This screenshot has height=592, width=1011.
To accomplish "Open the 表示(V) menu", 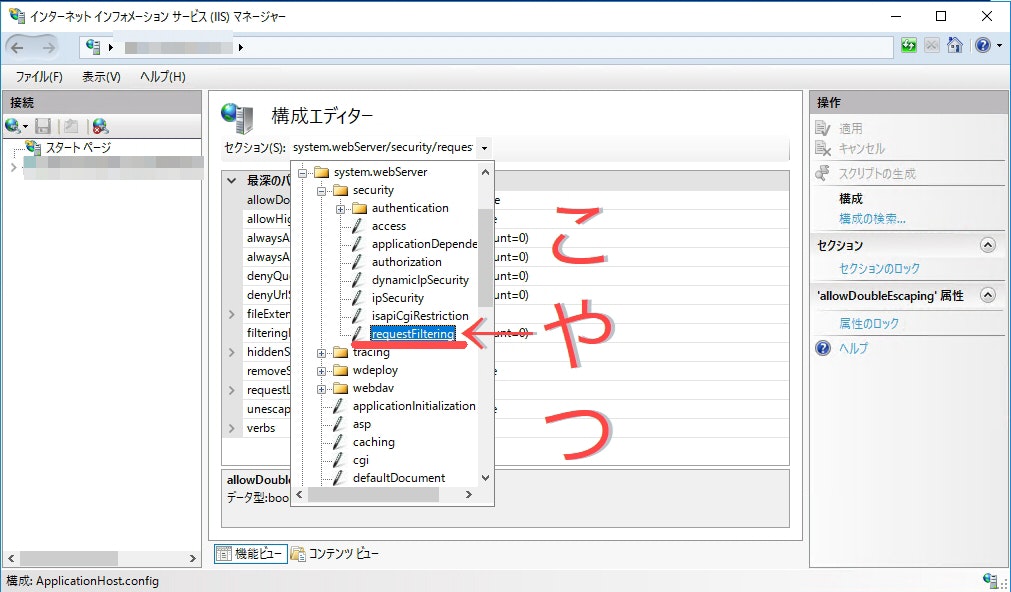I will click(101, 77).
